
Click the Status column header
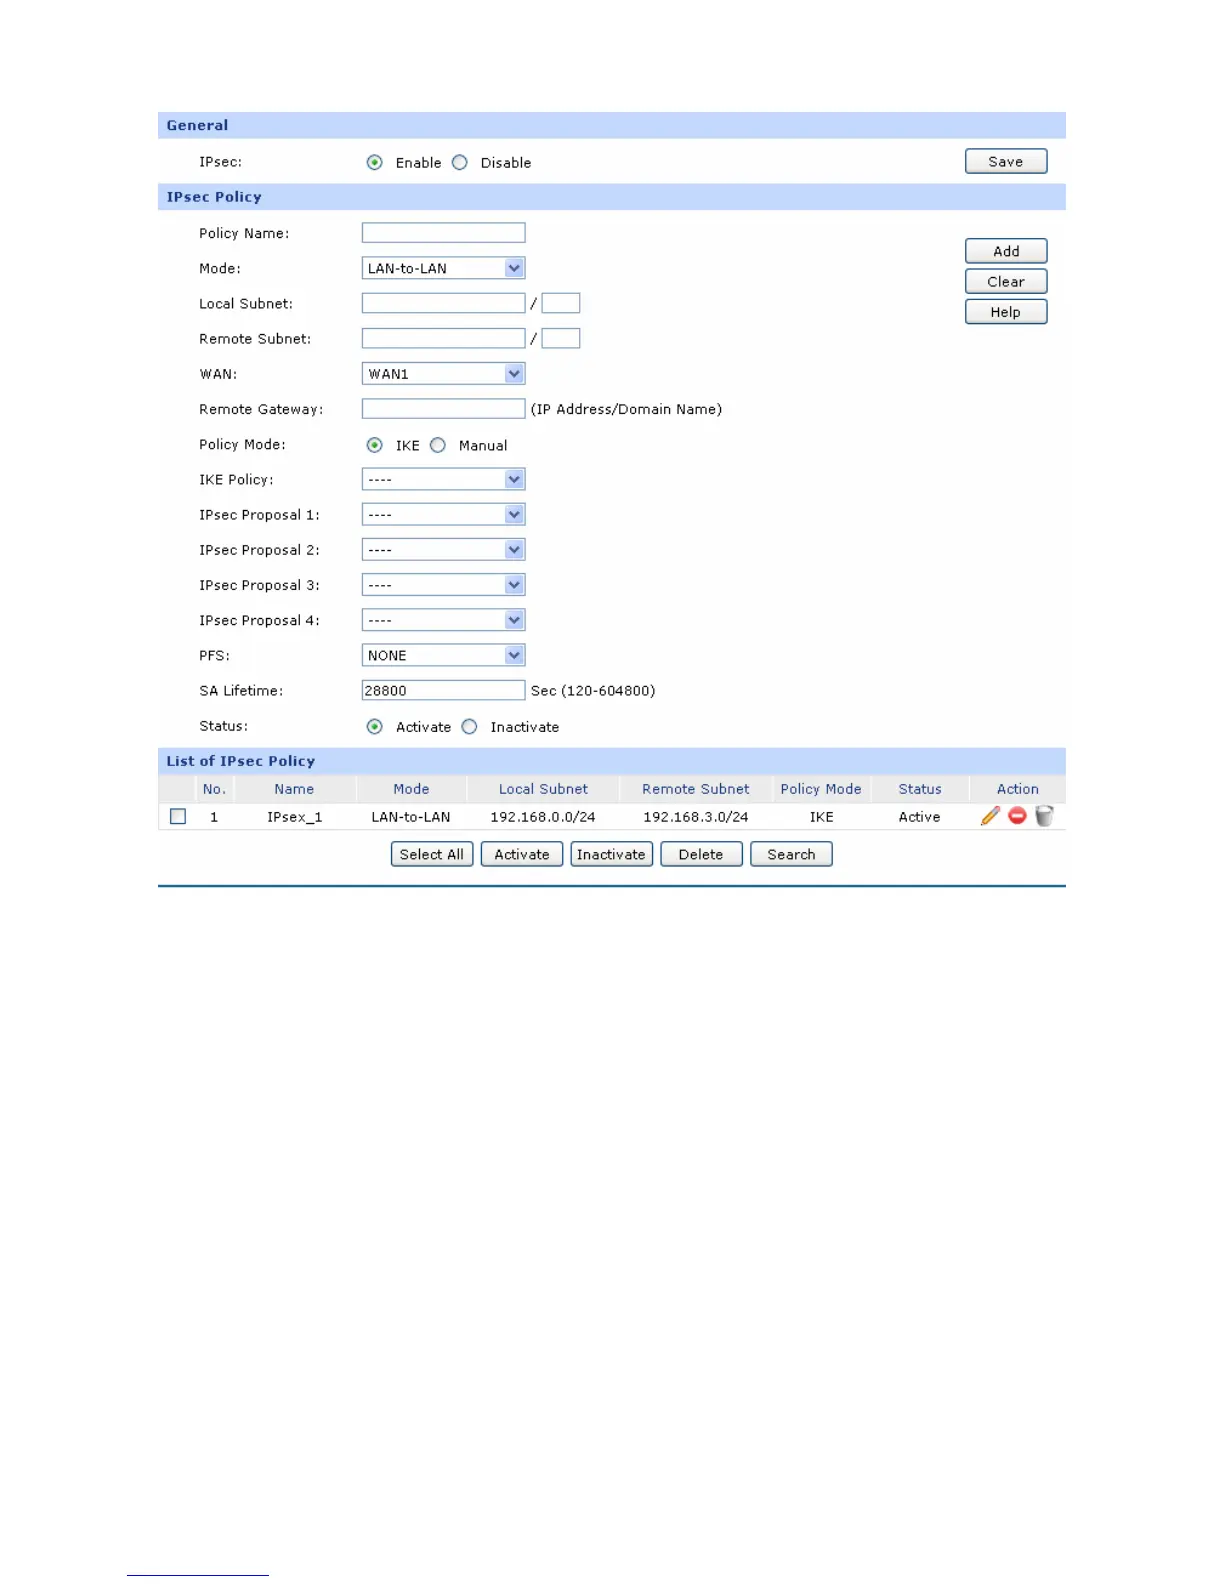[x=920, y=789]
